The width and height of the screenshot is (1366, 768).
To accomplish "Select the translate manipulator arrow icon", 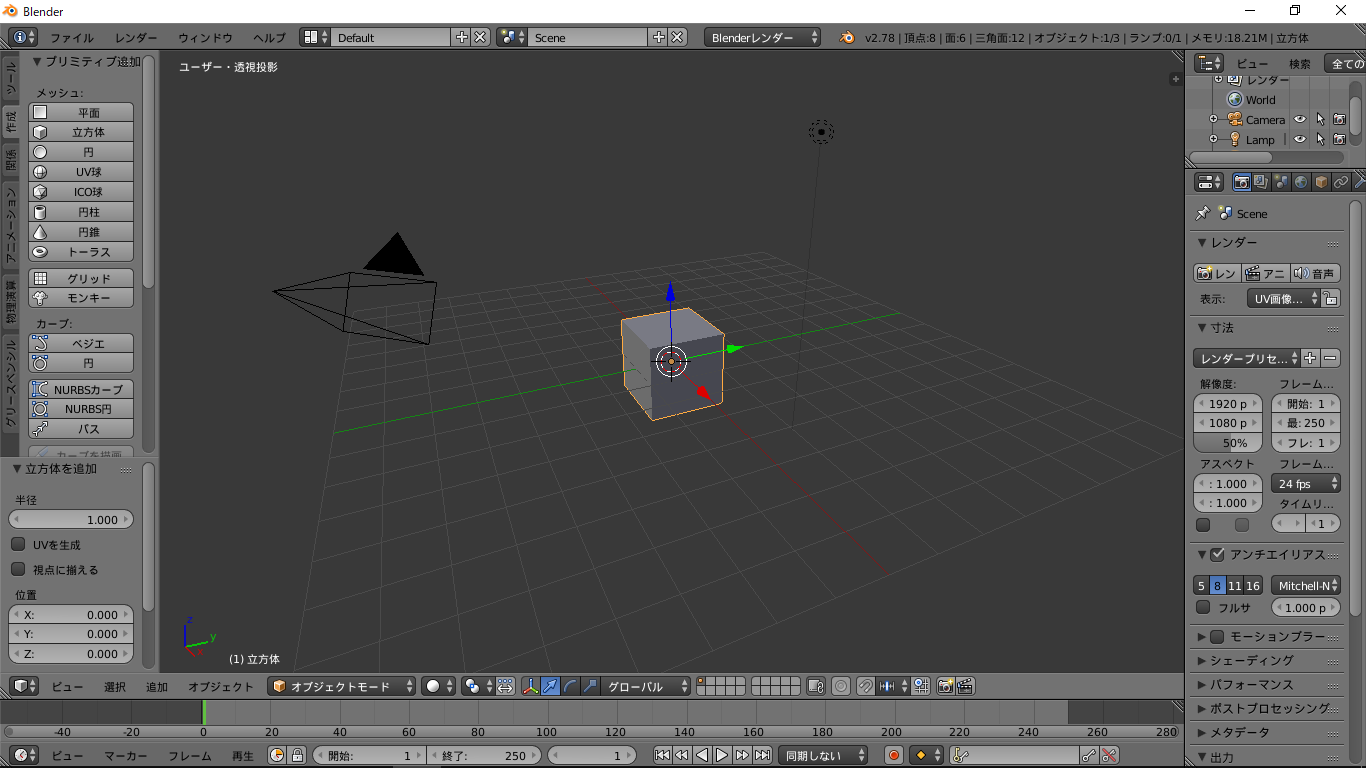I will point(550,686).
